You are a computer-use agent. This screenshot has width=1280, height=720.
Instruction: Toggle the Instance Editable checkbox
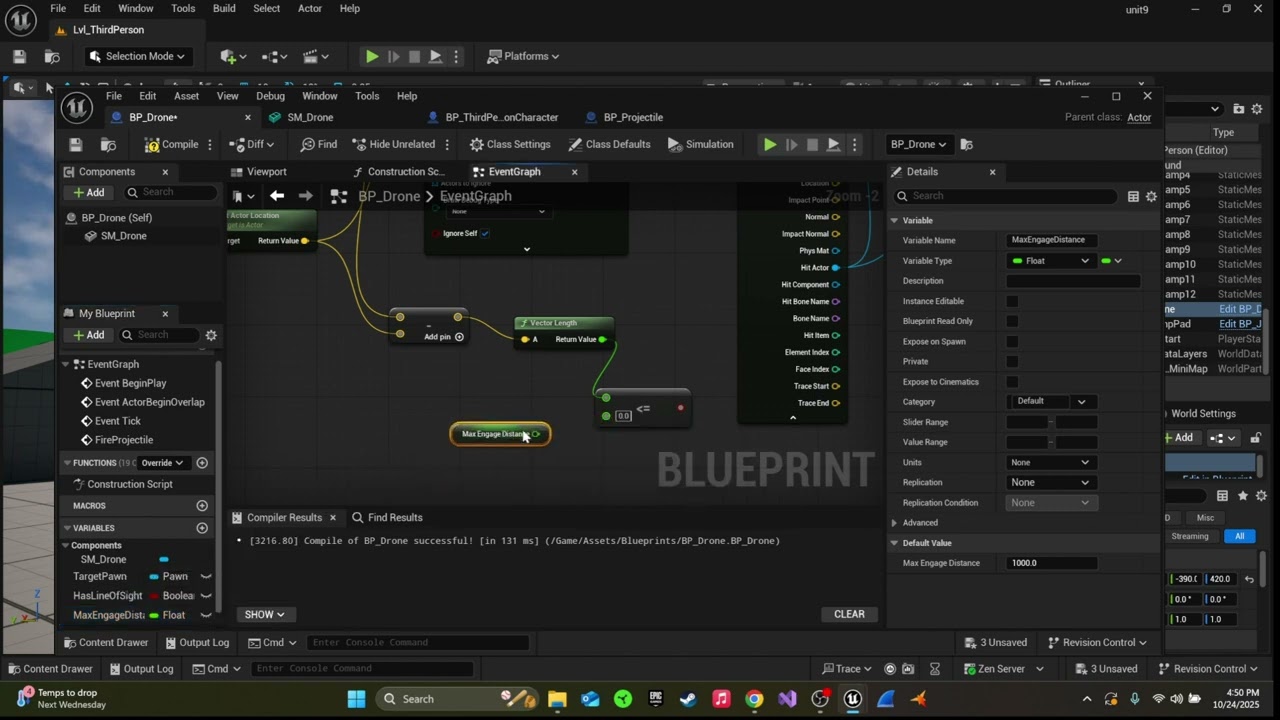pos(1012,301)
